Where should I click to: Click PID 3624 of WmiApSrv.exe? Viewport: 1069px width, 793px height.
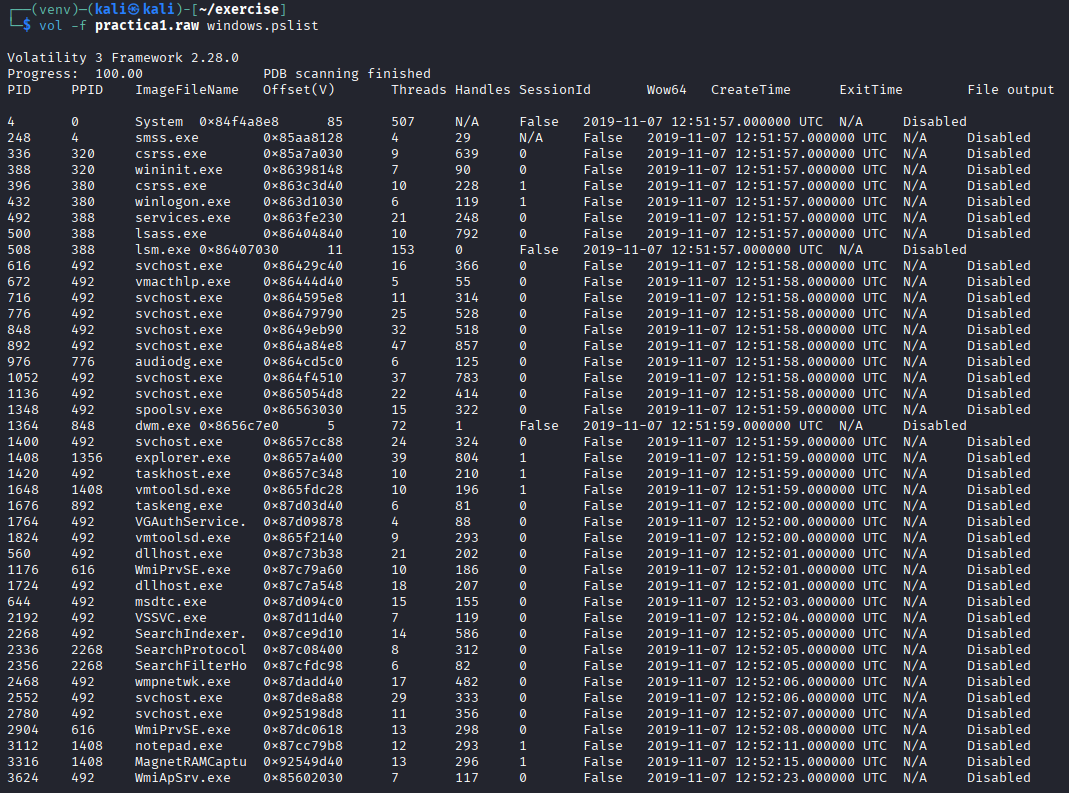click(x=23, y=778)
